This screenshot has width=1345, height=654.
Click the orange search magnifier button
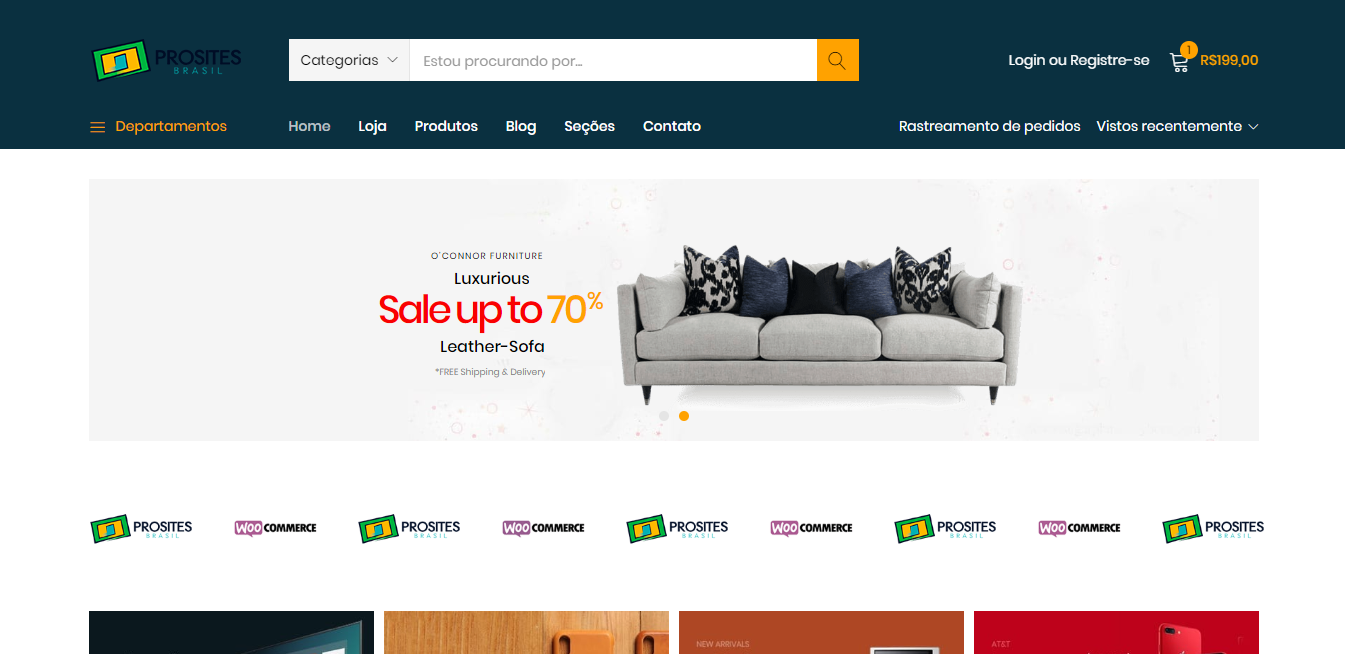838,60
